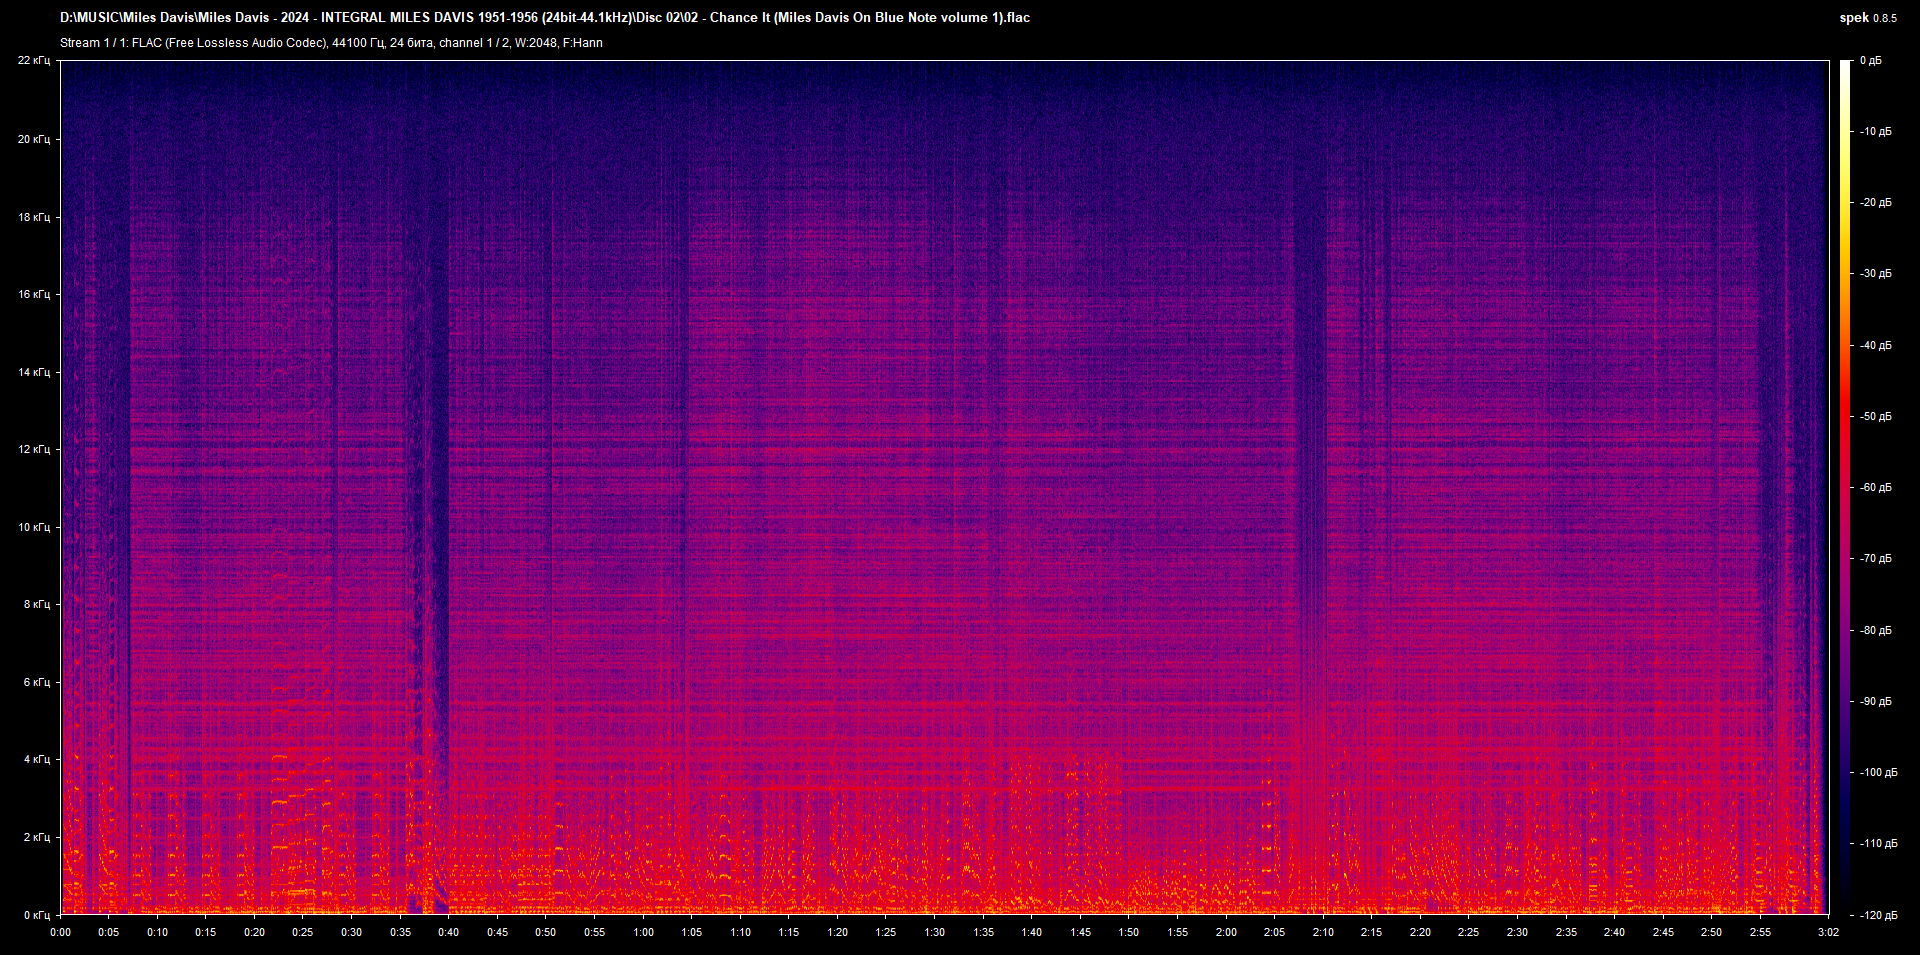The image size is (1920, 955).
Task: Click the 0 кГц frequency label
Action: [x=37, y=915]
